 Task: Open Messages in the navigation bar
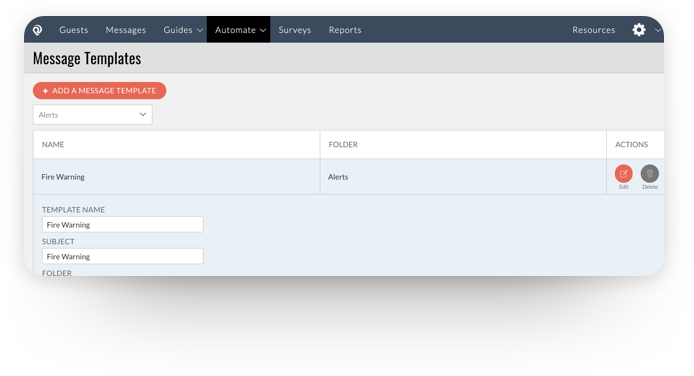pyautogui.click(x=126, y=30)
